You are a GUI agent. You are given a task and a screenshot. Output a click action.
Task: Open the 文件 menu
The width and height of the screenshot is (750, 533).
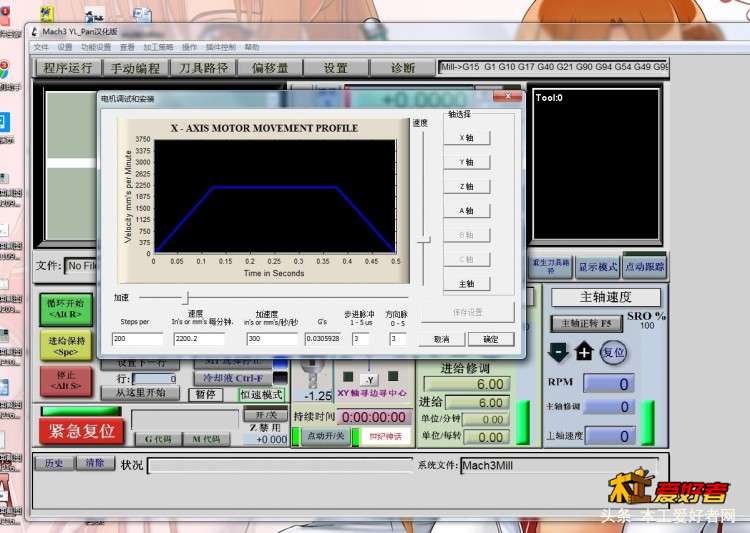click(41, 47)
